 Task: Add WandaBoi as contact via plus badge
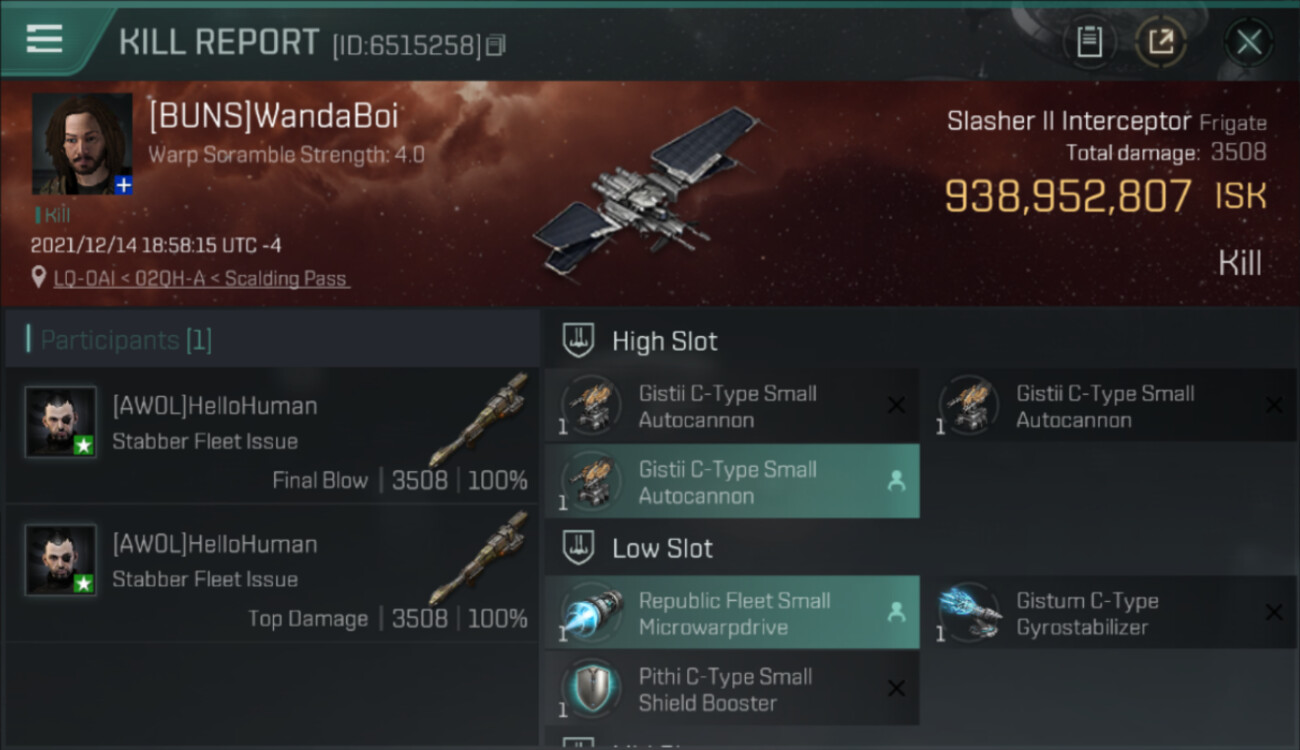click(122, 185)
